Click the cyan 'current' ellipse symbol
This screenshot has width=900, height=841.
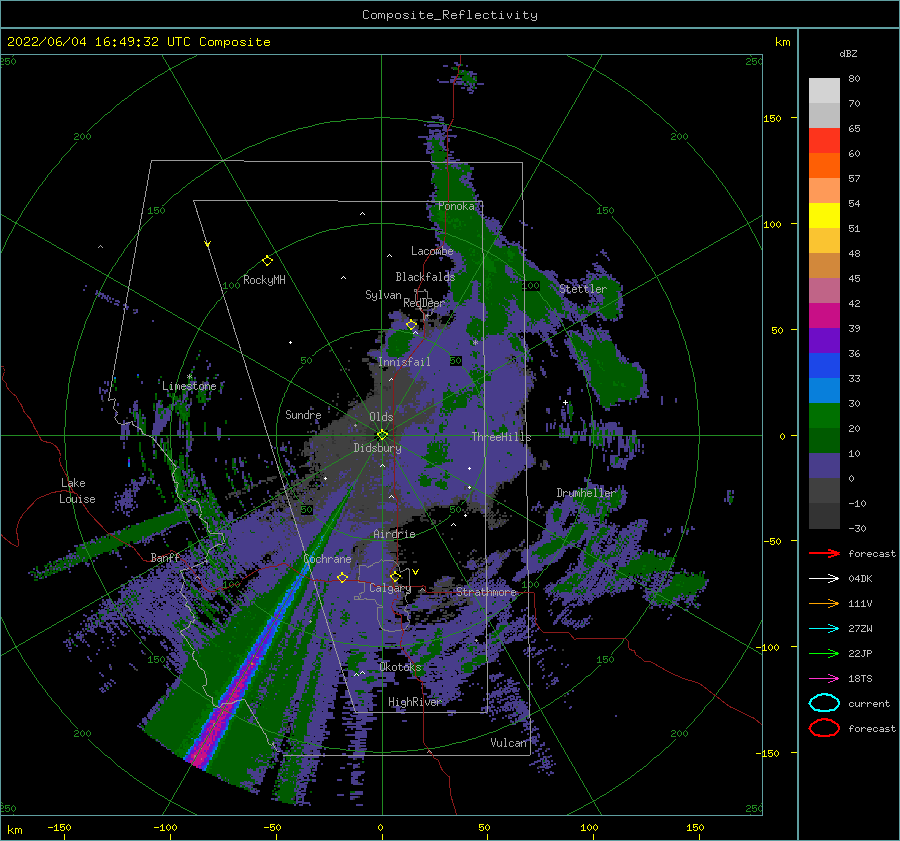824,703
